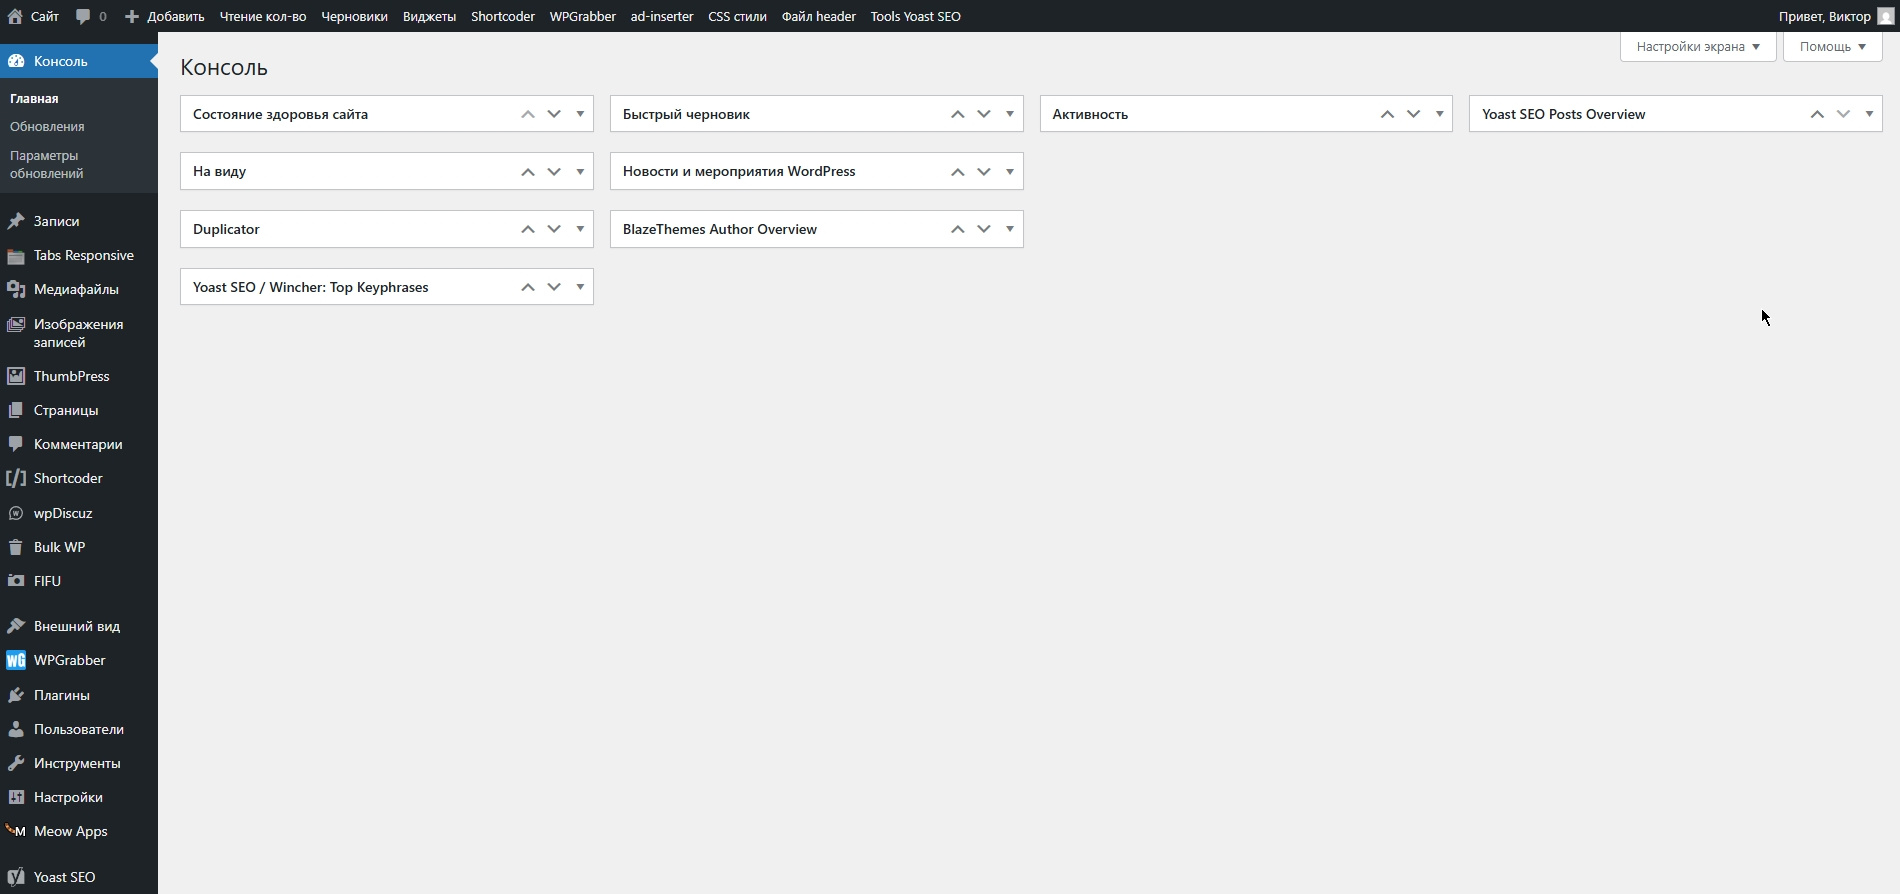This screenshot has height=894, width=1900.
Task: Toggle the Активность panel triangle
Action: pyautogui.click(x=1440, y=114)
